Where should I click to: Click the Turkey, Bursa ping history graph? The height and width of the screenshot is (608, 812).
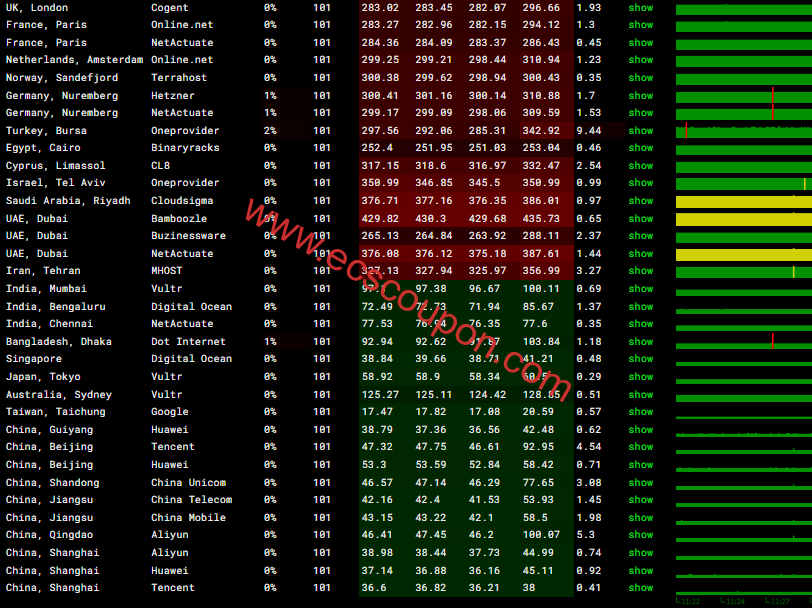coord(744,131)
